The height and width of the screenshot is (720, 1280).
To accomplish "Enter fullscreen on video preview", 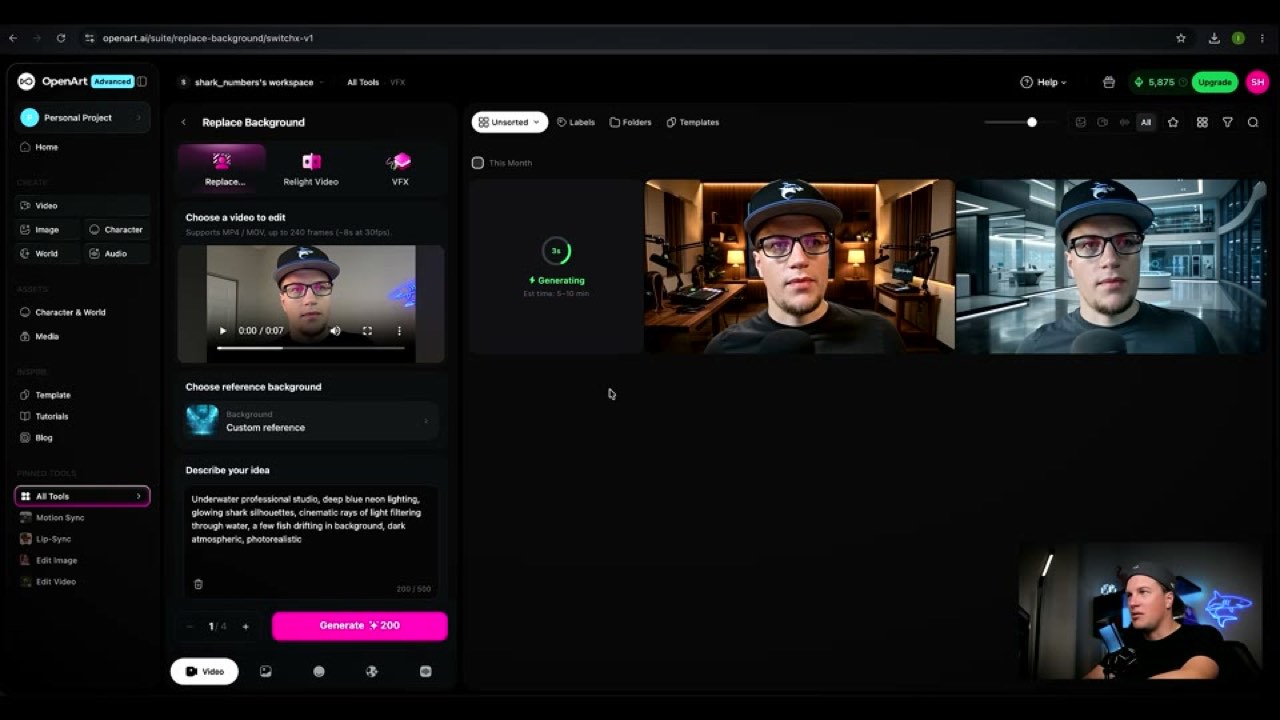I will (367, 331).
